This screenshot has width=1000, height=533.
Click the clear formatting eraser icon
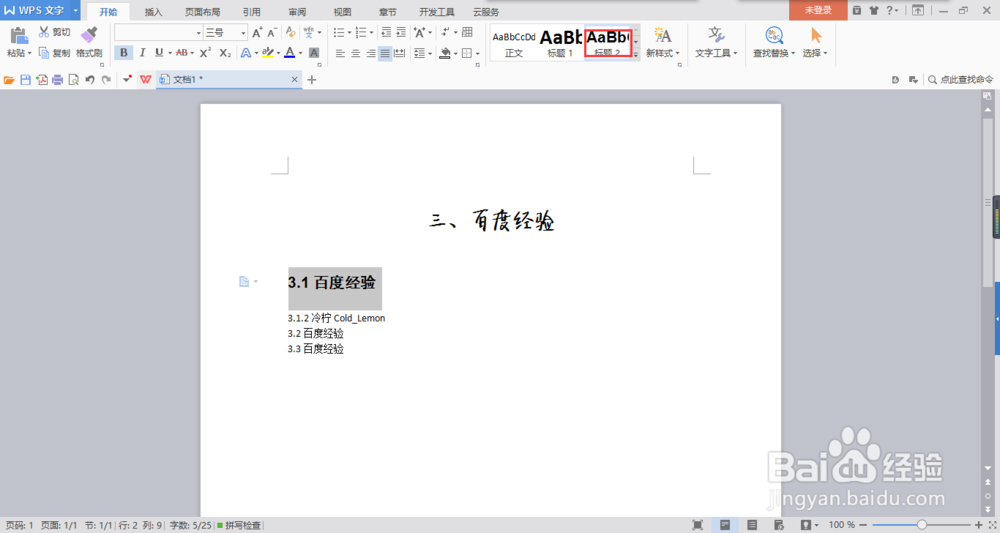click(291, 33)
